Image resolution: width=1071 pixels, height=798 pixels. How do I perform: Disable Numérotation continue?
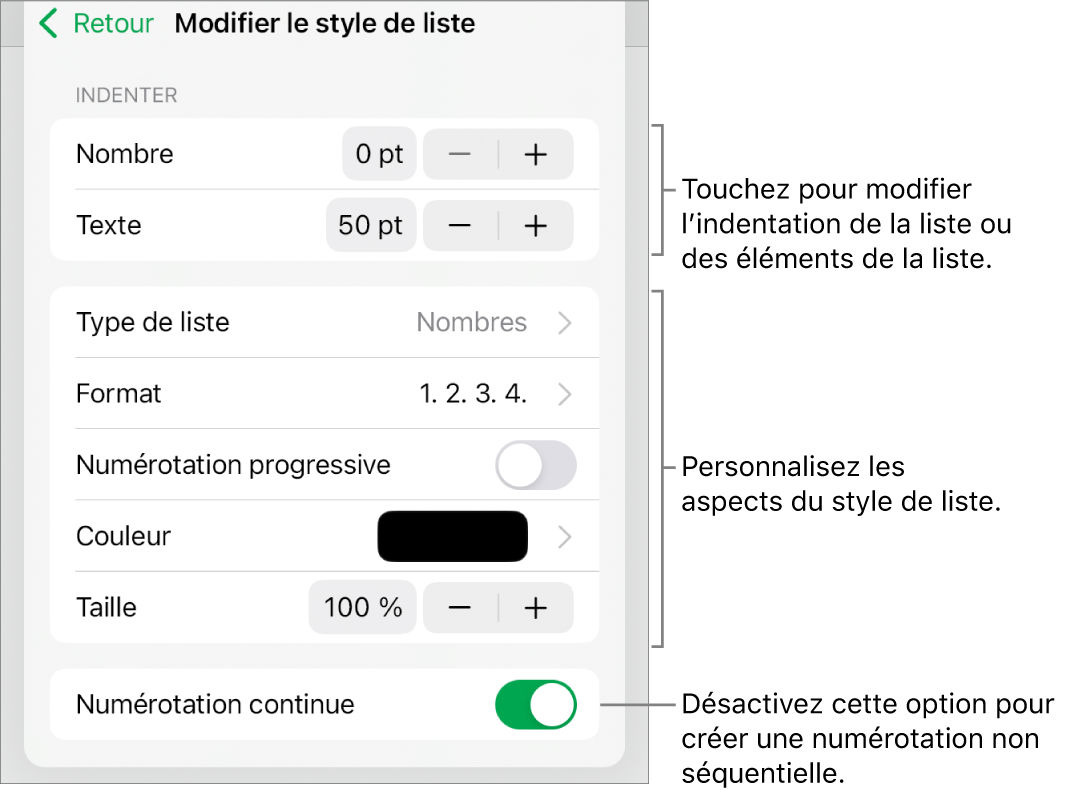tap(535, 704)
